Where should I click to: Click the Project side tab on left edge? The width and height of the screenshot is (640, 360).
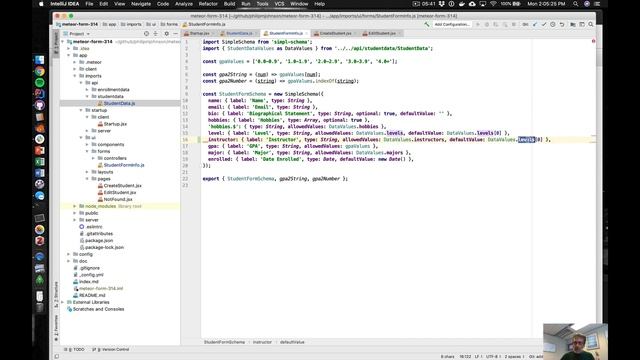56,43
